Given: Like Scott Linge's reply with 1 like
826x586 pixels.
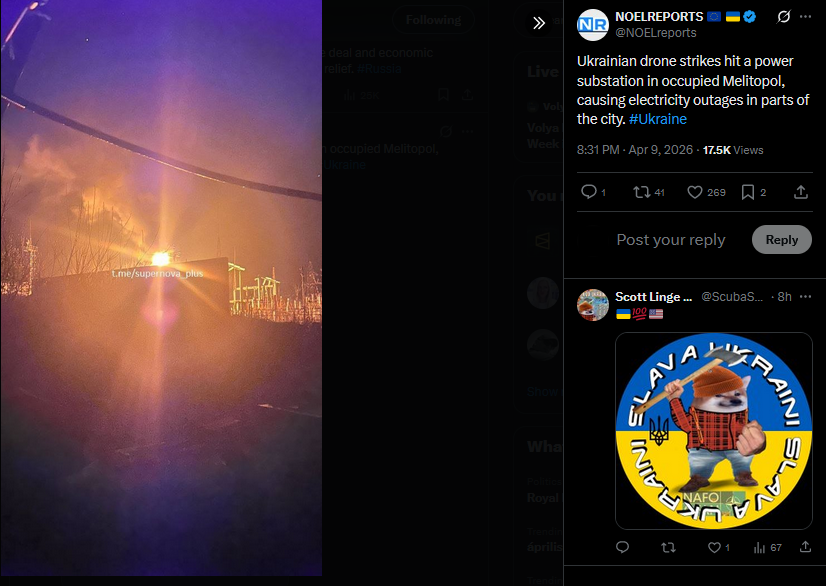Looking at the screenshot, I should pyautogui.click(x=719, y=548).
